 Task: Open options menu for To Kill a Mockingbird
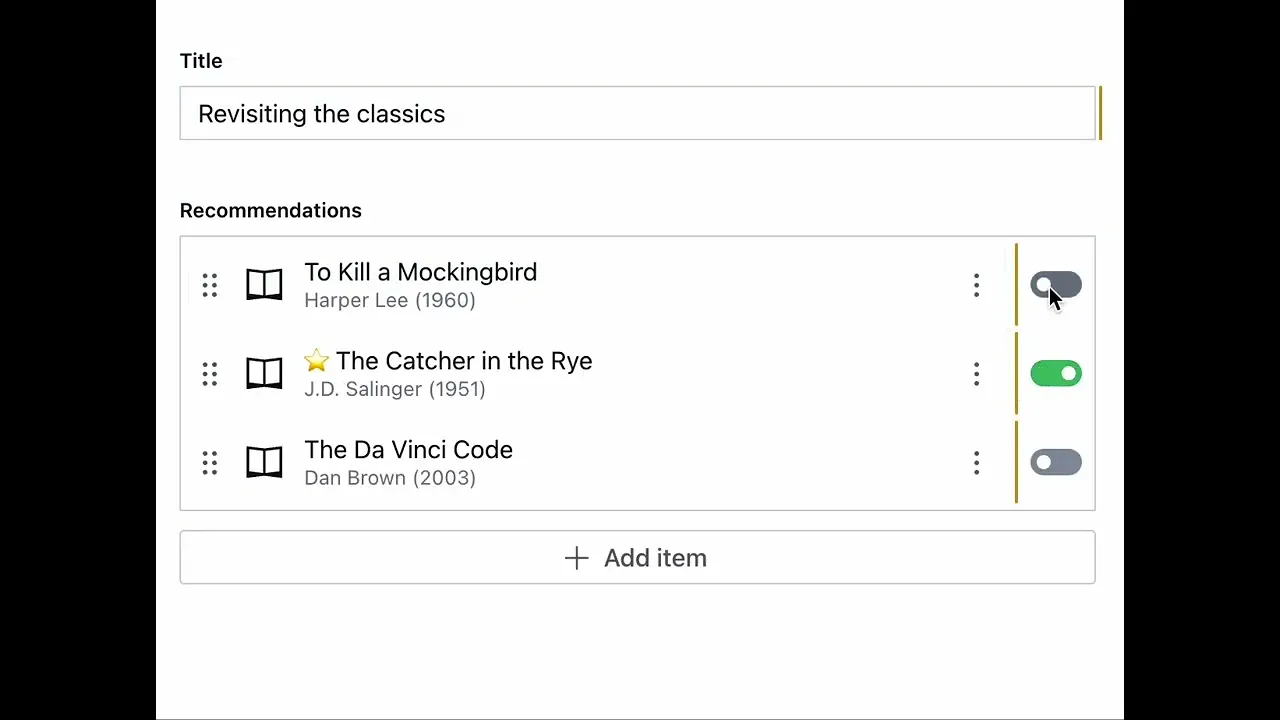click(x=977, y=286)
